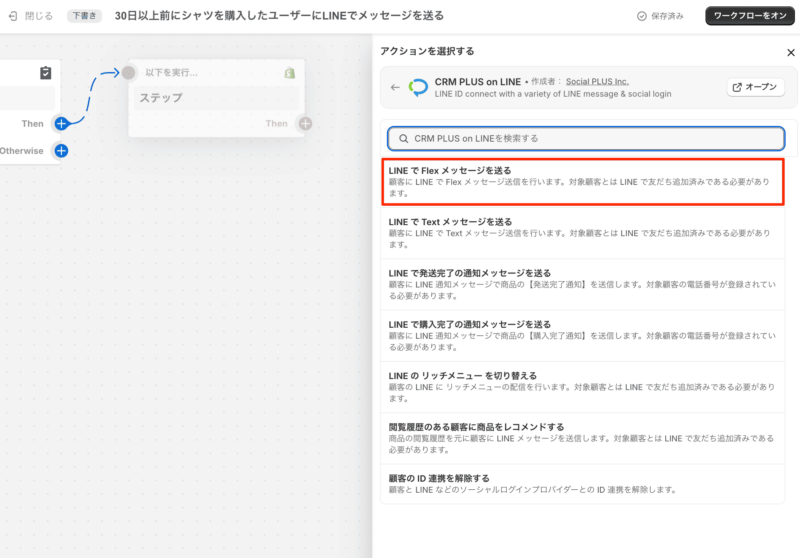Click the CRM PLUS on LINE search field

click(586, 139)
